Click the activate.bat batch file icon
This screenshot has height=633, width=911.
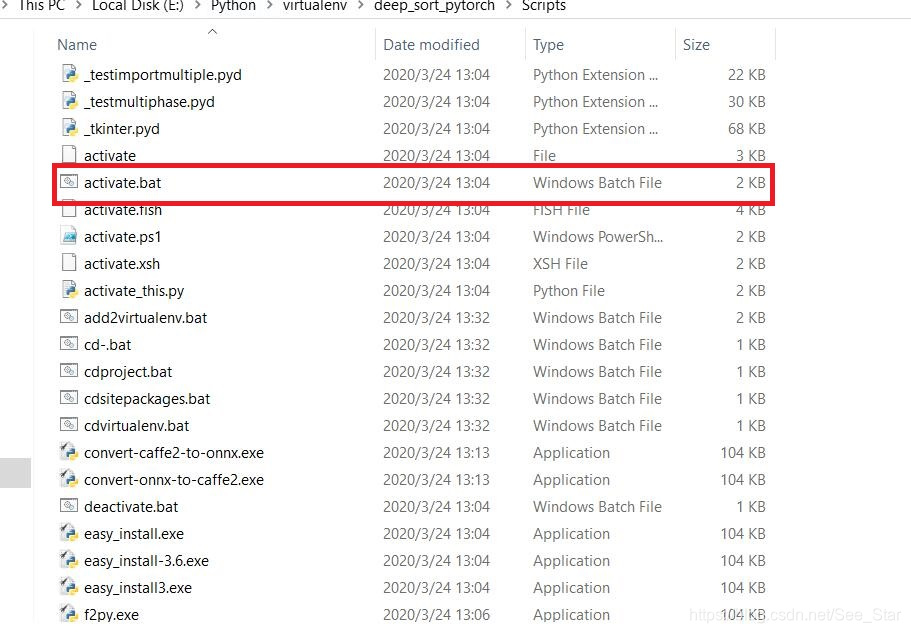(x=69, y=182)
